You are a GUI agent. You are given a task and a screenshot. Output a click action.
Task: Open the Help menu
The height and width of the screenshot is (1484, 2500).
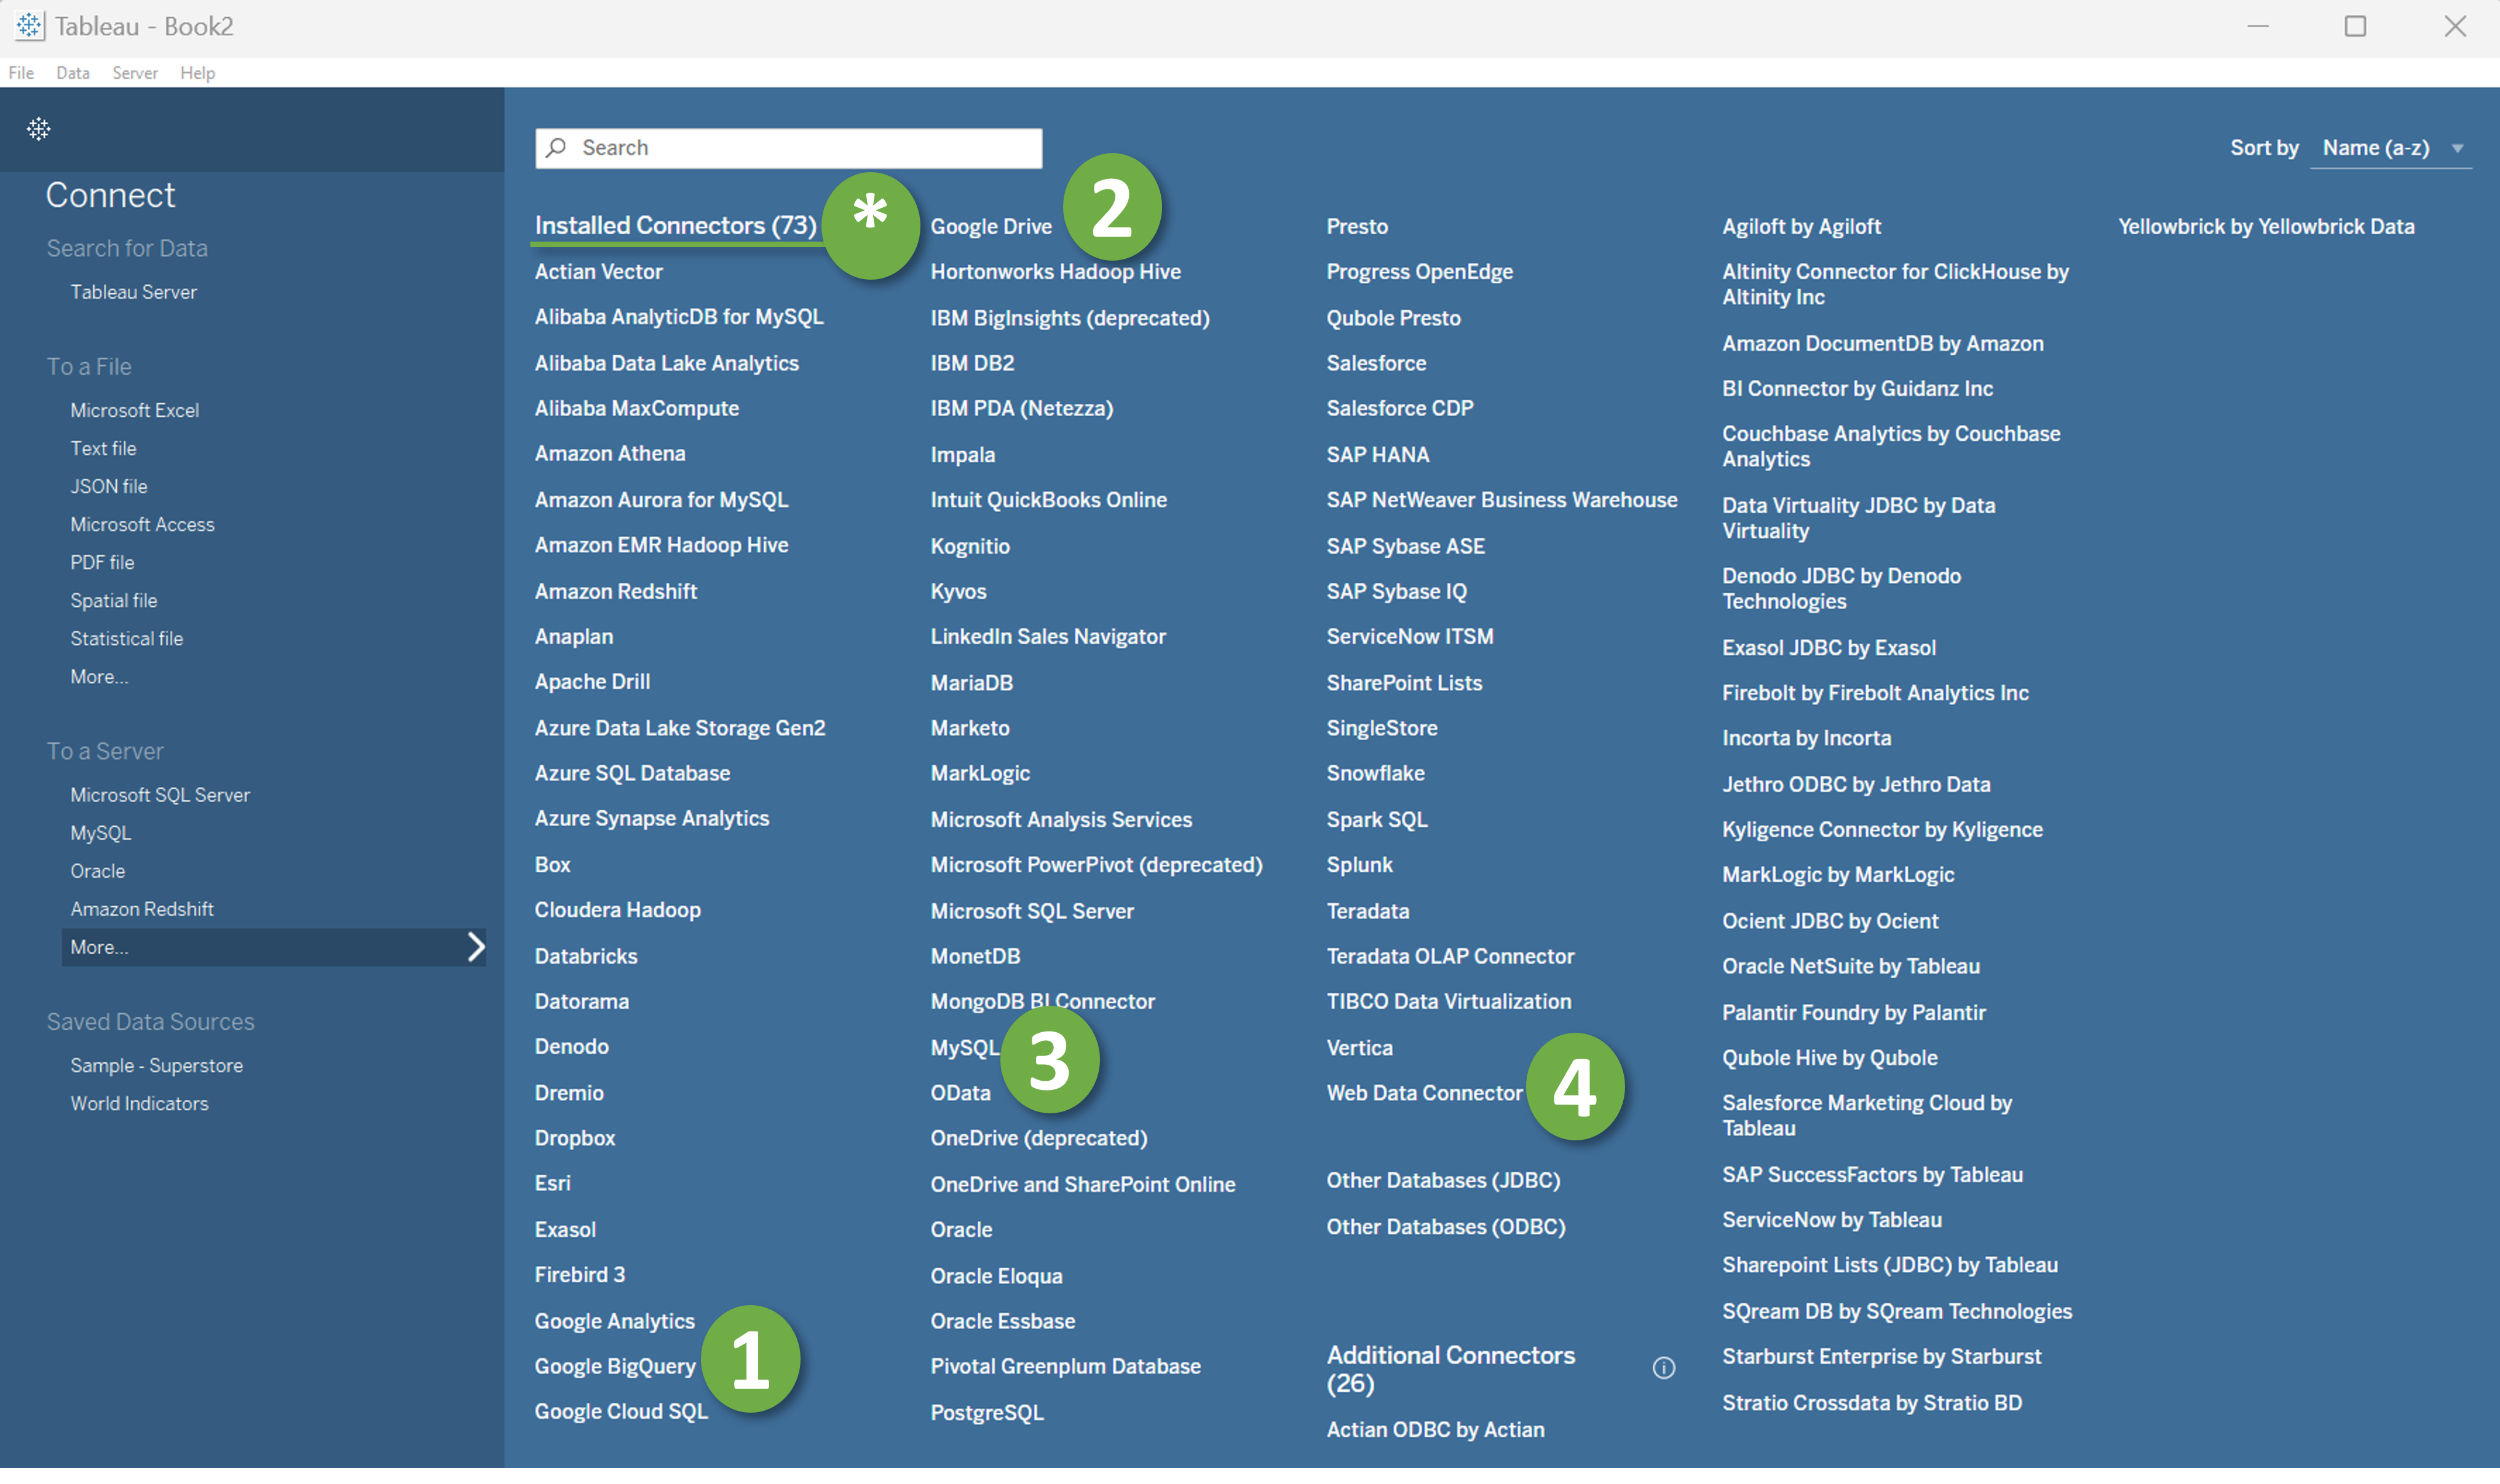197,73
